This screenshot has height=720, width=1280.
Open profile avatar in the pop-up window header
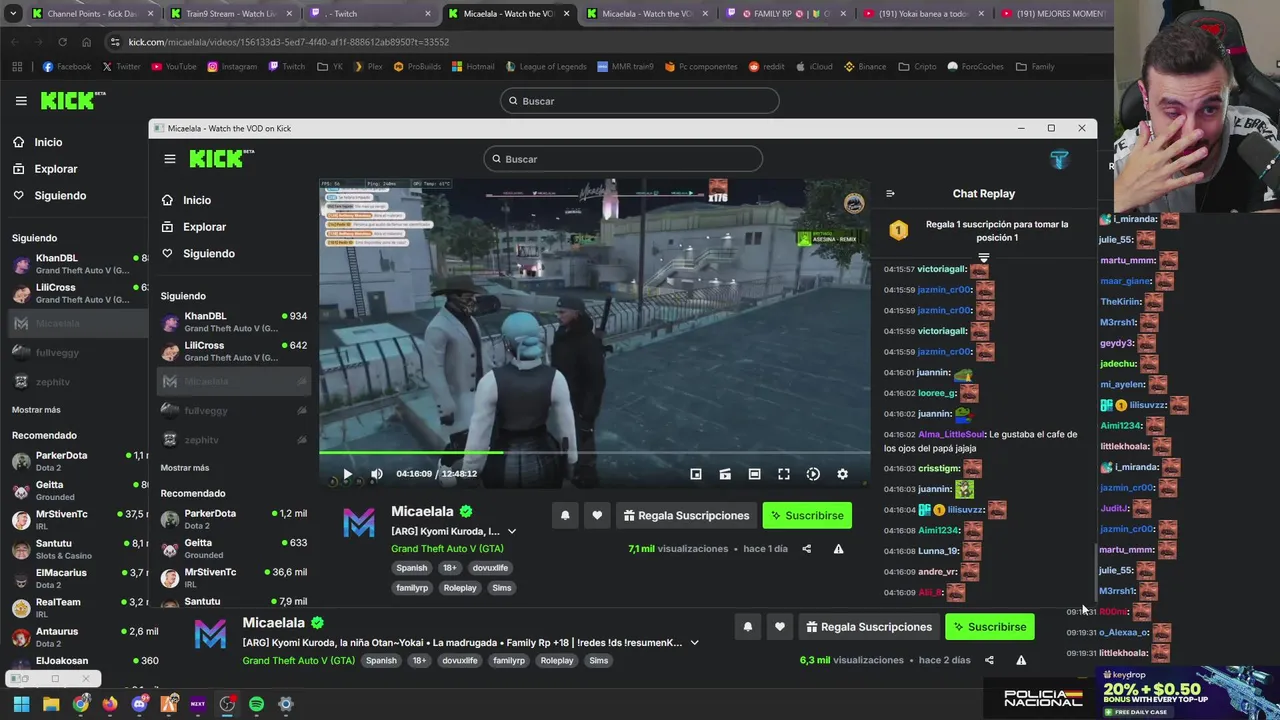(x=1059, y=159)
